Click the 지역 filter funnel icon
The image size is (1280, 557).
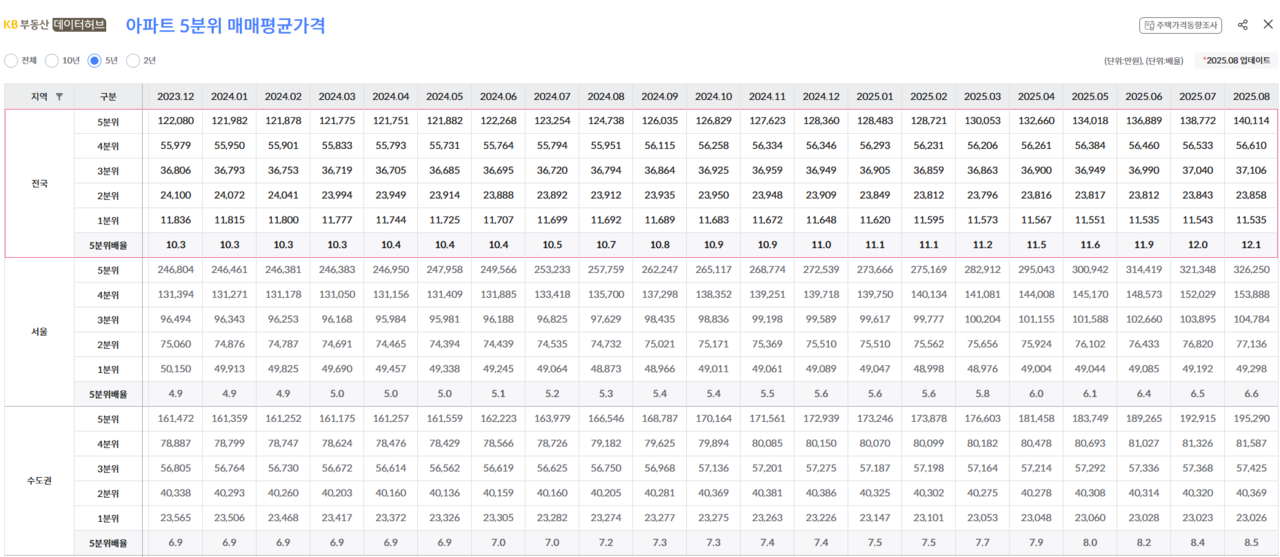[59, 97]
